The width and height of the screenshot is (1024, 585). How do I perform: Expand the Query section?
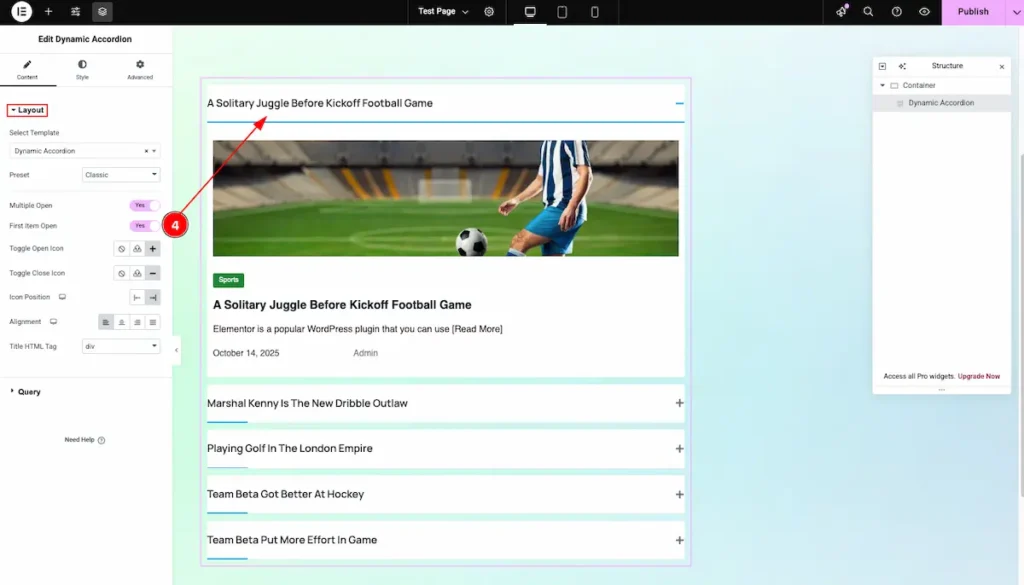click(29, 392)
